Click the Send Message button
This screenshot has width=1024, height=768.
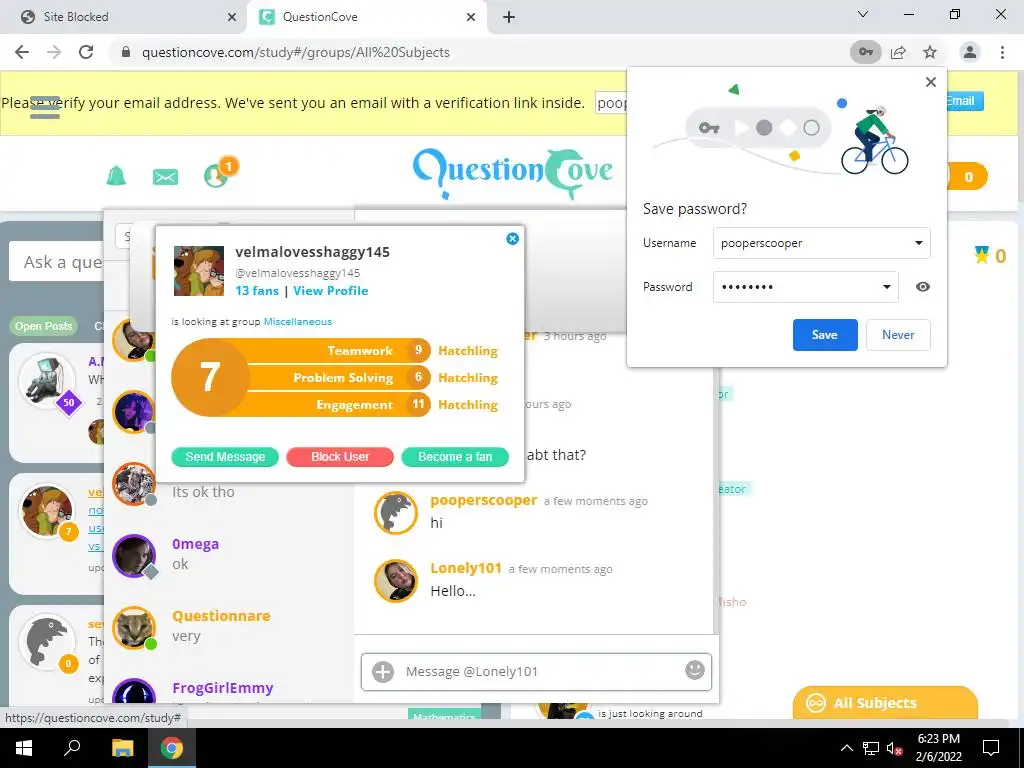click(225, 456)
